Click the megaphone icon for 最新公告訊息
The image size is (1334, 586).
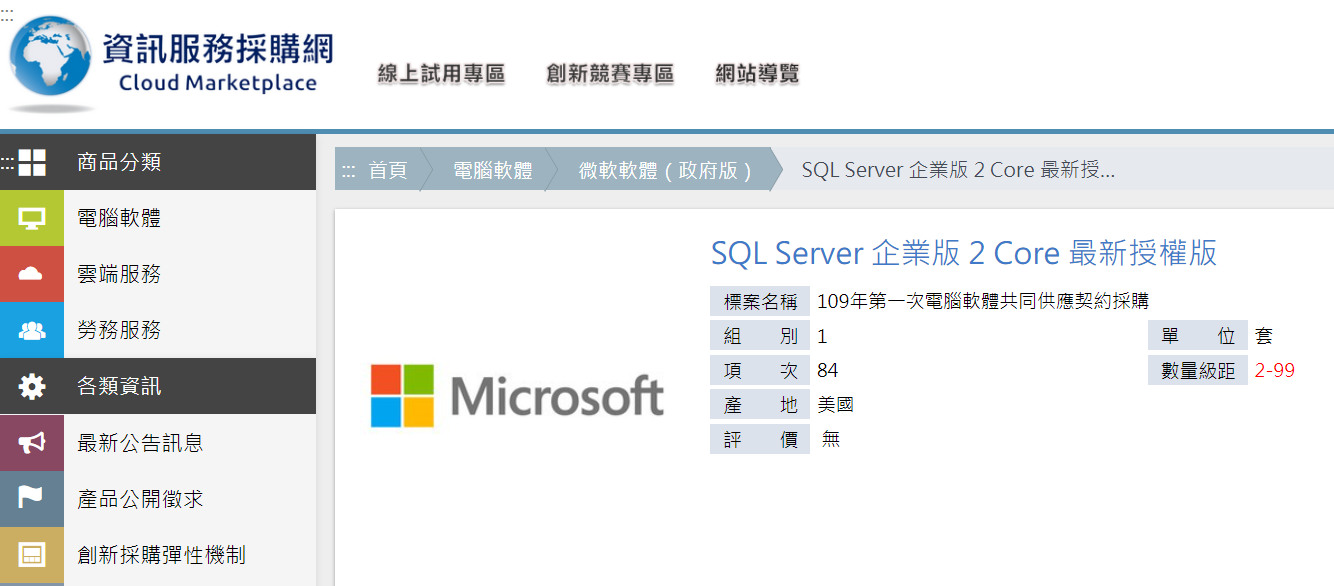(x=32, y=443)
